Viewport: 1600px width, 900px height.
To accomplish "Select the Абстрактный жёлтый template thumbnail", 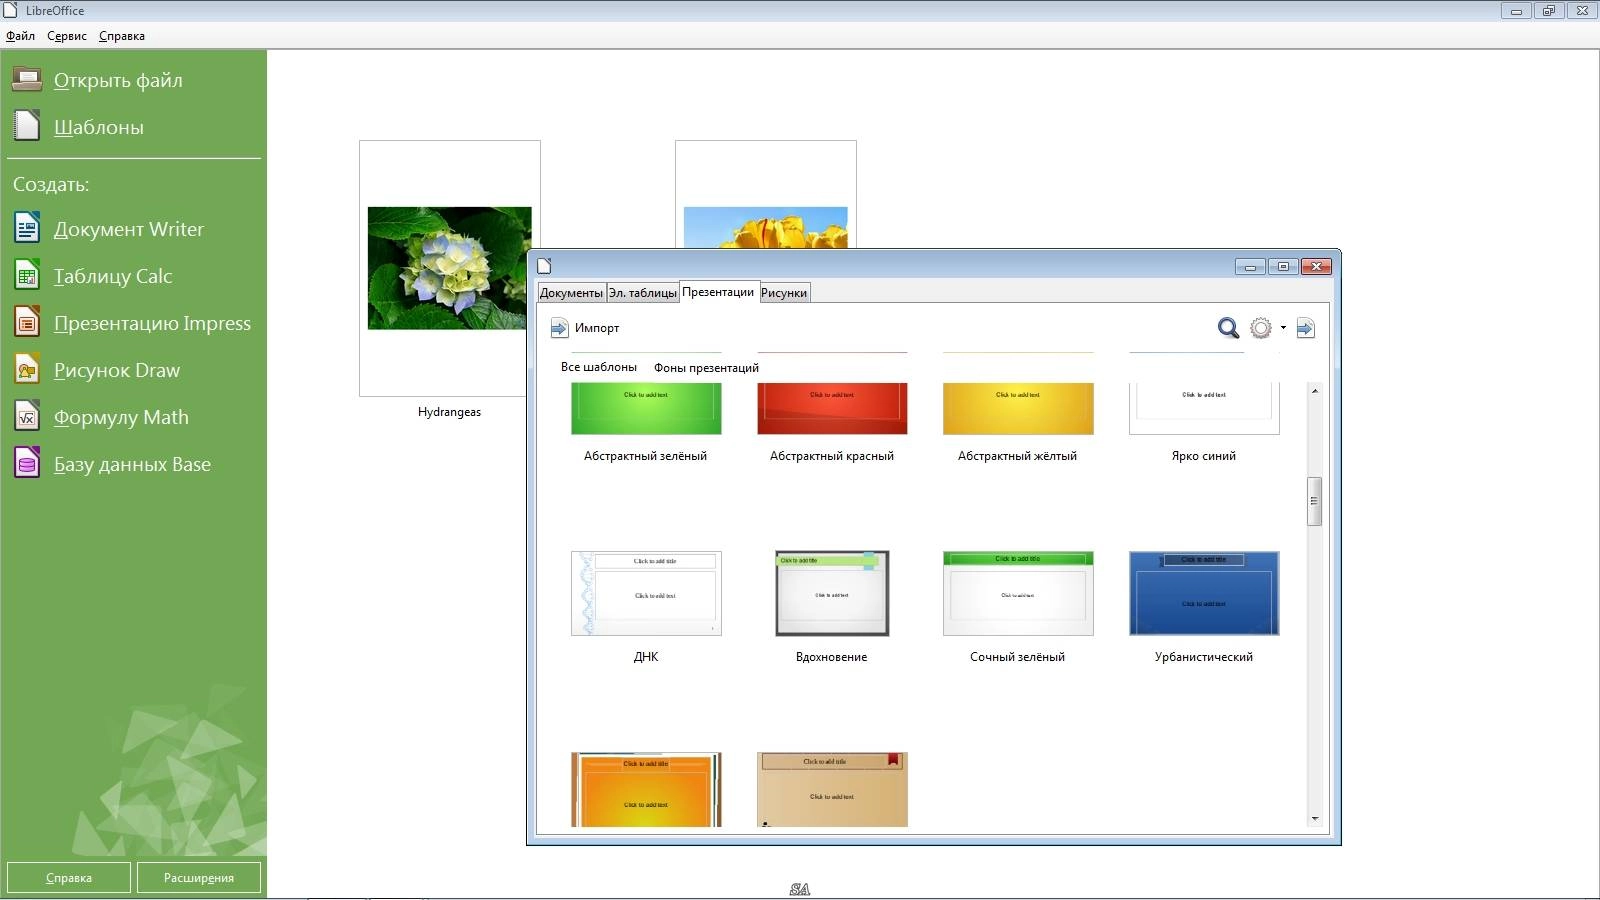I will [1018, 408].
